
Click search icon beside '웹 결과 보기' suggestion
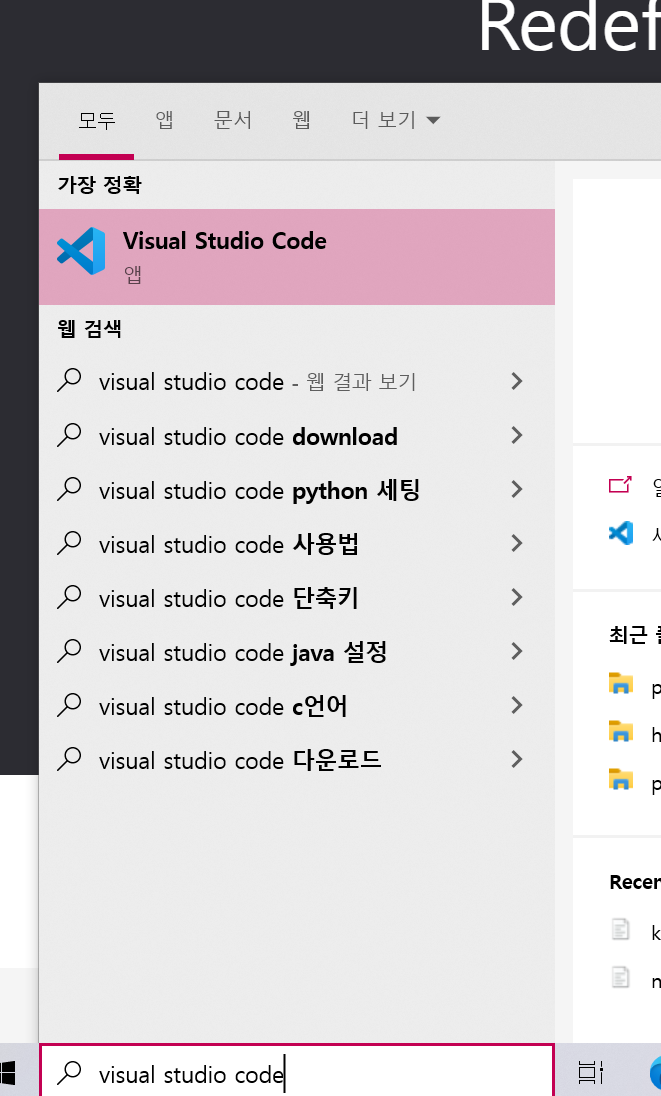(x=69, y=380)
